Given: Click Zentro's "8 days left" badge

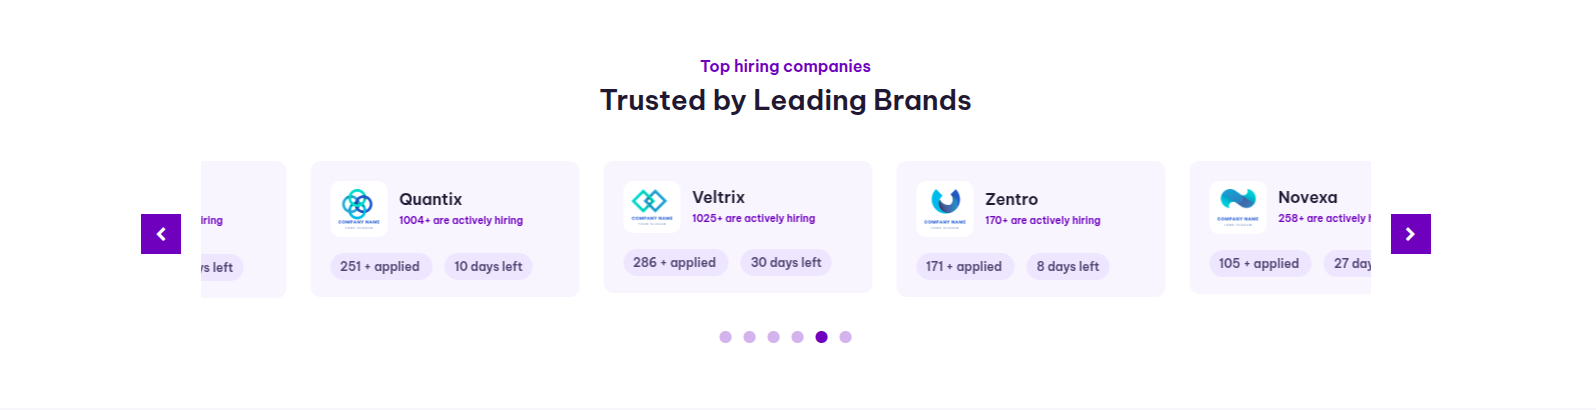Looking at the screenshot, I should point(1068,267).
